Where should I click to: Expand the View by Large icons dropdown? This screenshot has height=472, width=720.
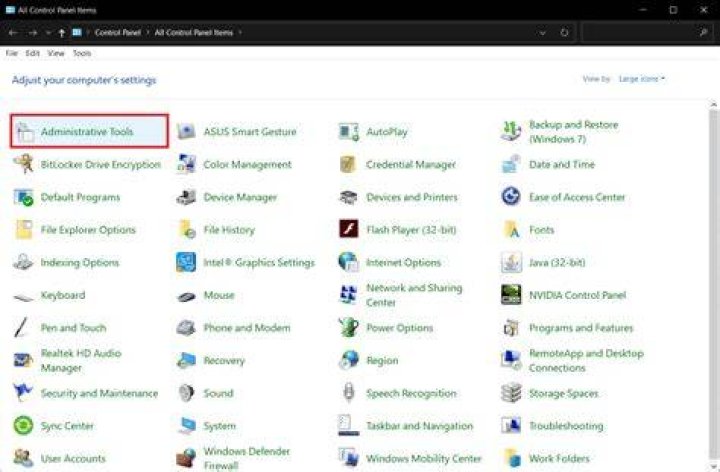[642, 79]
